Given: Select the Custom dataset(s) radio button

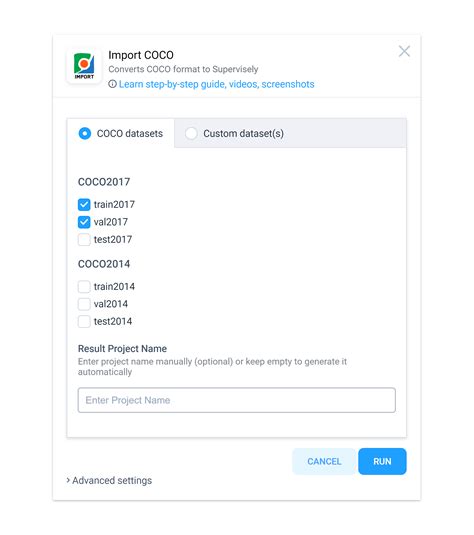Looking at the screenshot, I should coord(191,133).
